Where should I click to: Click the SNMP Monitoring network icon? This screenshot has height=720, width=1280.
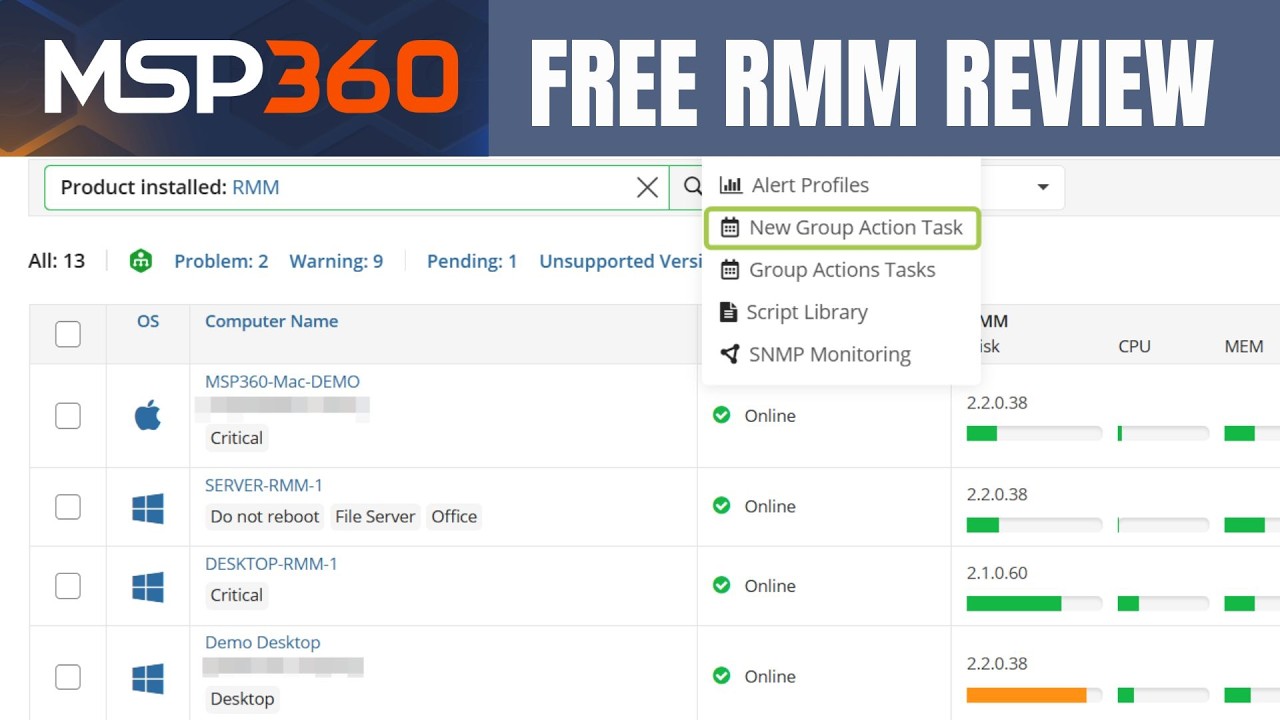730,354
